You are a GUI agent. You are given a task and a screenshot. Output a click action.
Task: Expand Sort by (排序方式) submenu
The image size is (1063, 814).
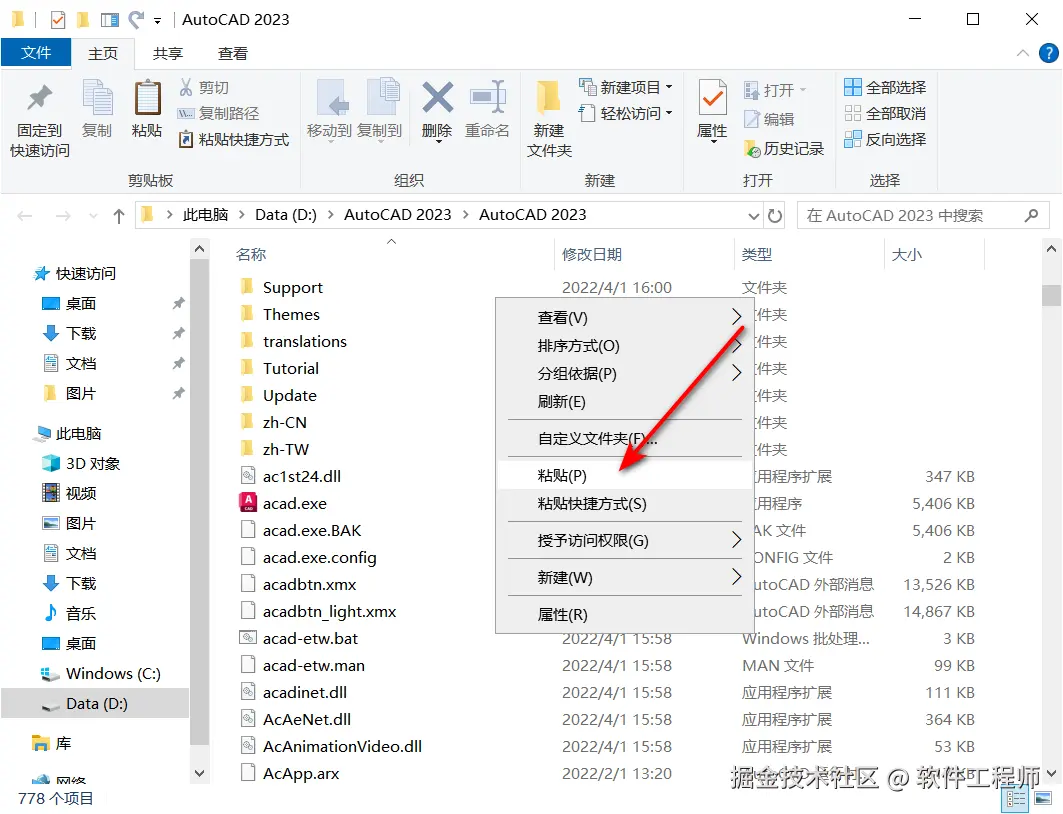point(736,346)
